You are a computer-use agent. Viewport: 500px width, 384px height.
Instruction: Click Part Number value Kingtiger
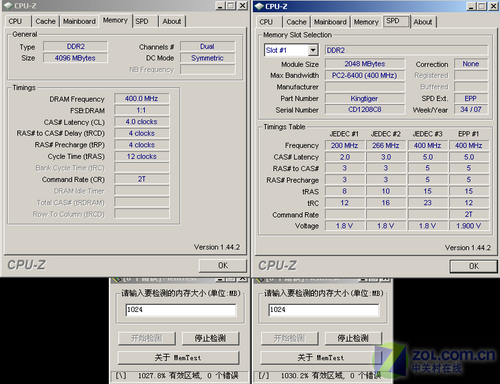[x=365, y=99]
